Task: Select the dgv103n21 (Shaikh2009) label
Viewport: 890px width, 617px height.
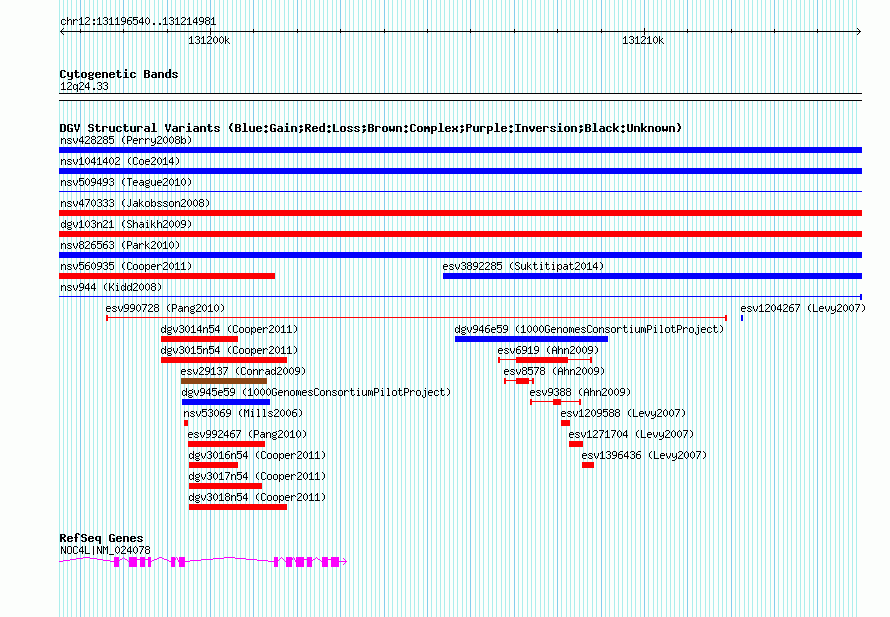Action: tap(126, 224)
